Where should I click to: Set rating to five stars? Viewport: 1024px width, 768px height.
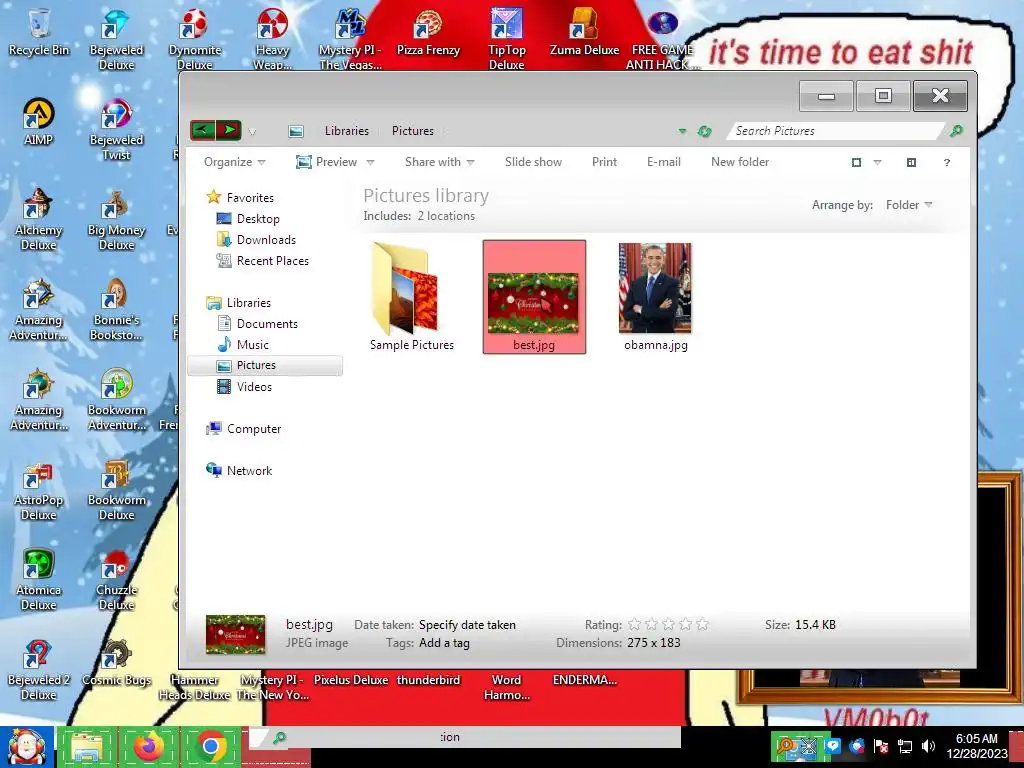(x=702, y=624)
